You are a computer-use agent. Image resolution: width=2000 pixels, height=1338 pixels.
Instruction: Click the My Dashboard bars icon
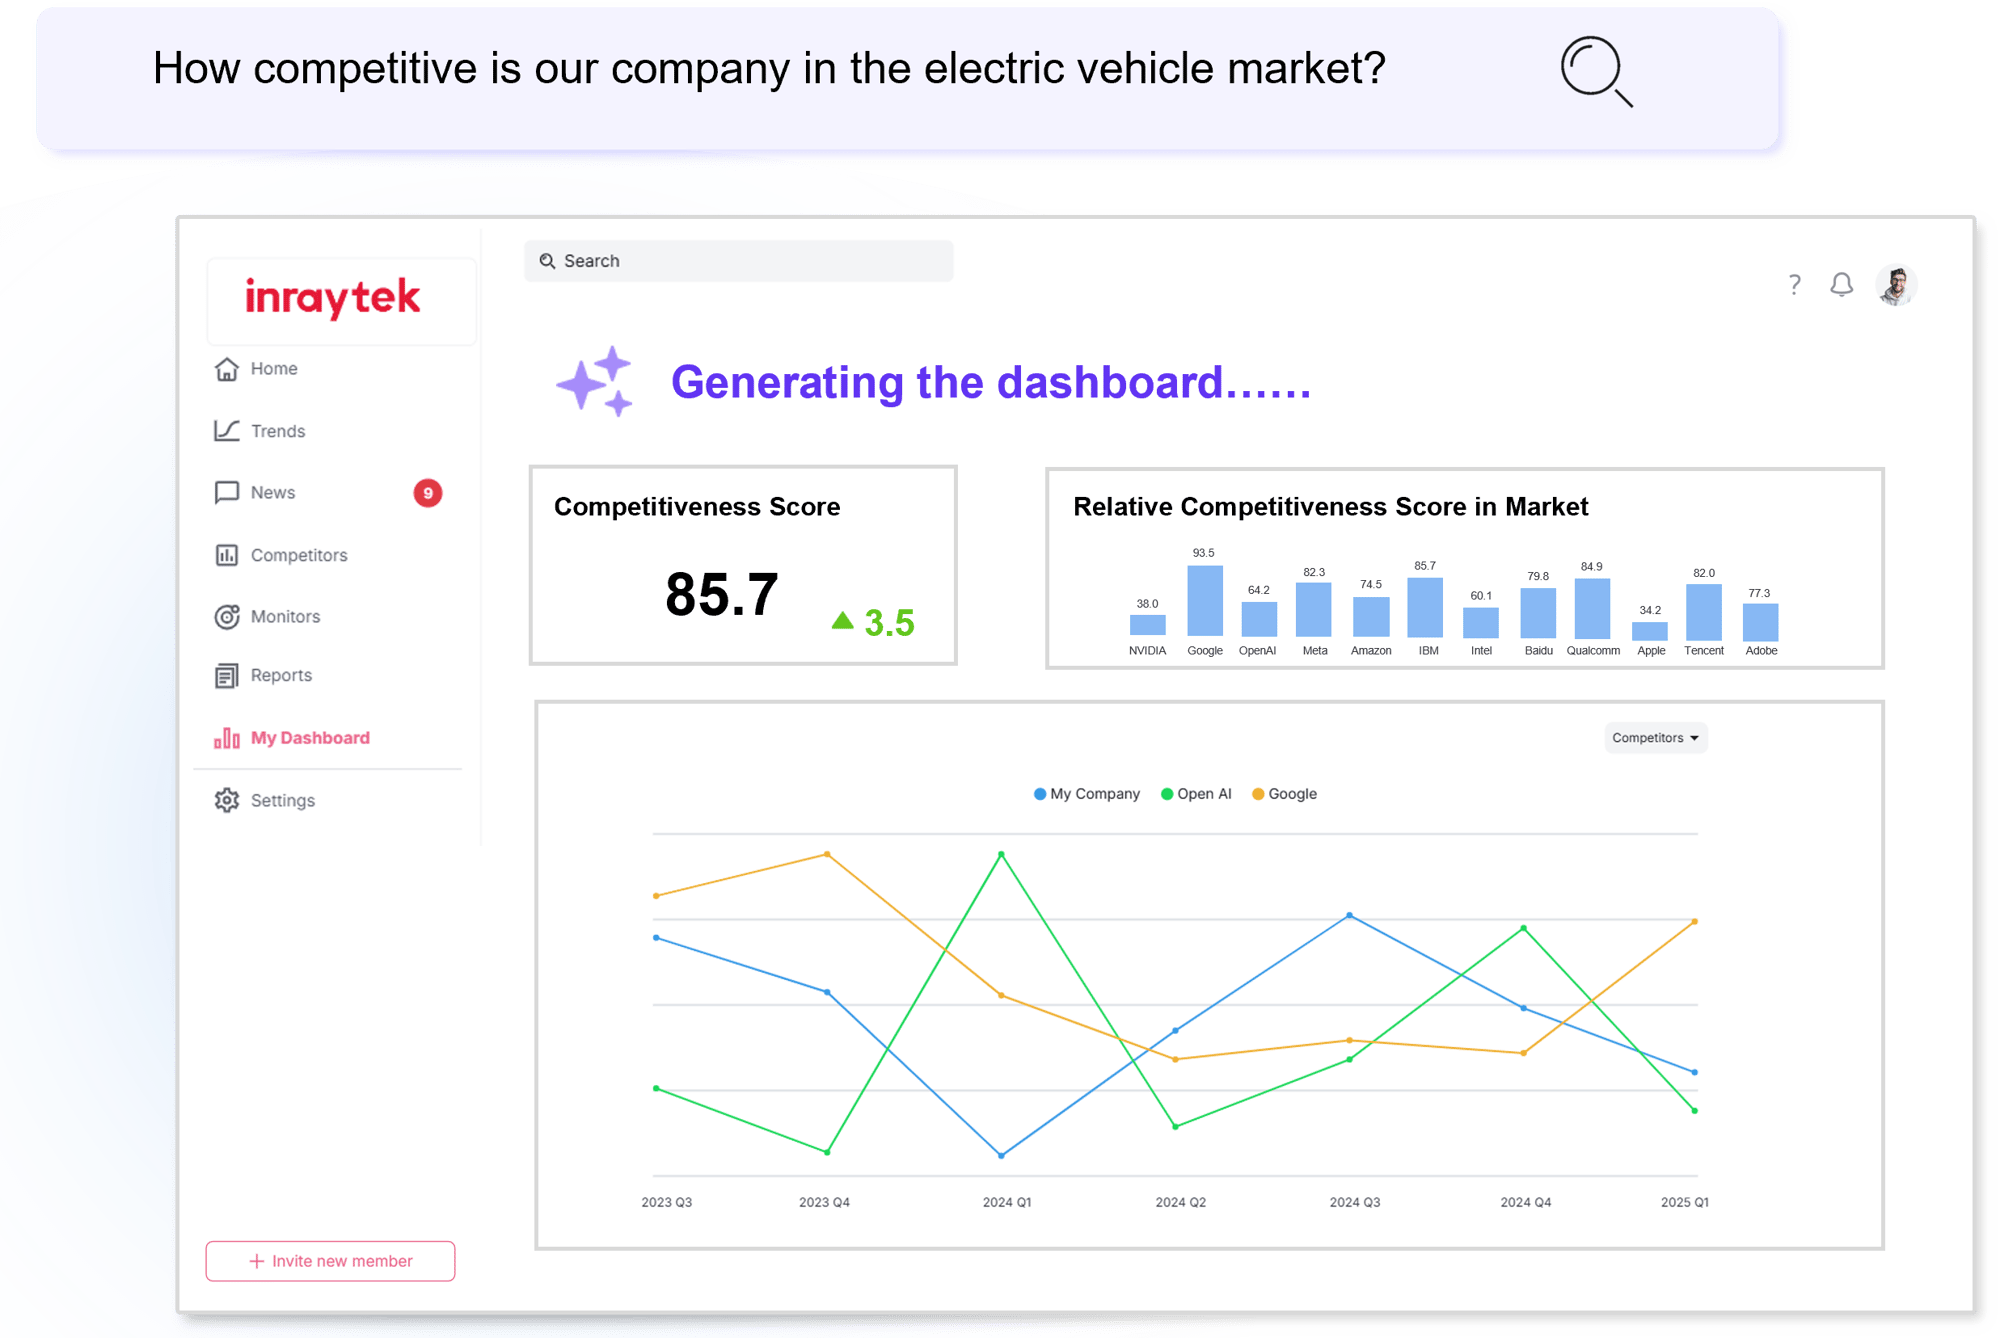227,738
